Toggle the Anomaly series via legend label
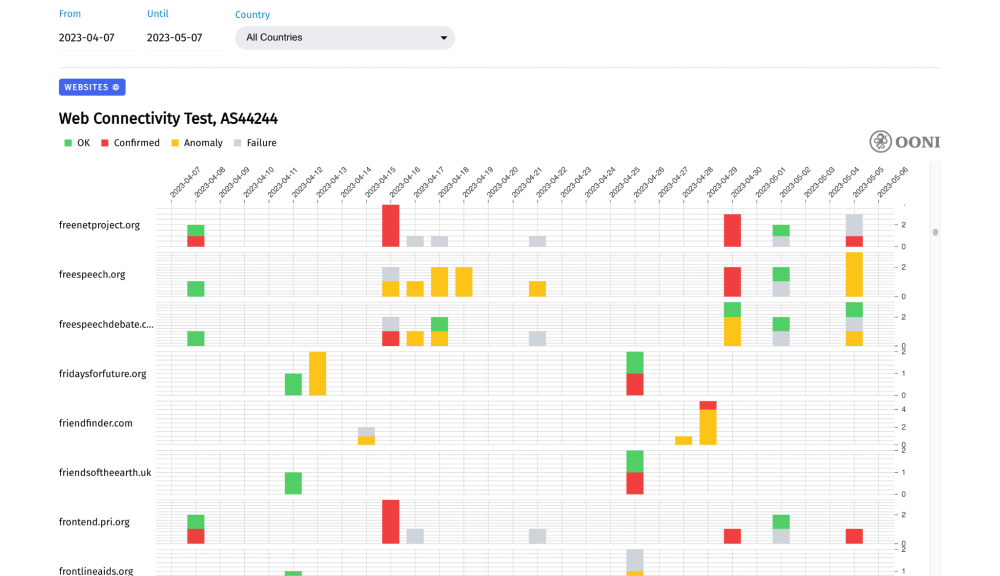 coord(203,143)
